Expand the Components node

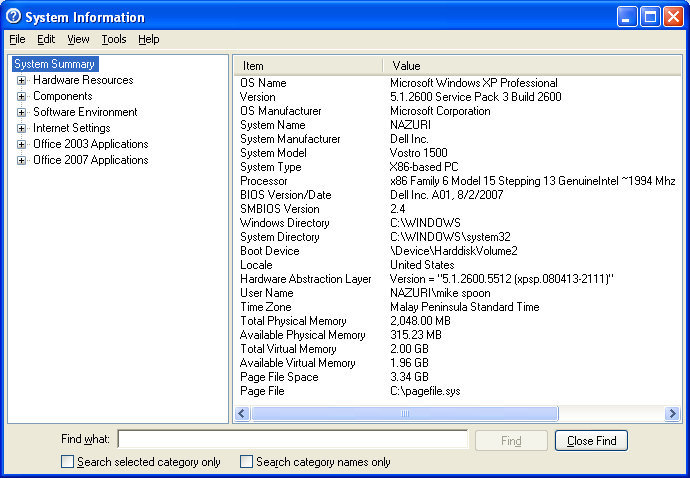pyautogui.click(x=21, y=96)
